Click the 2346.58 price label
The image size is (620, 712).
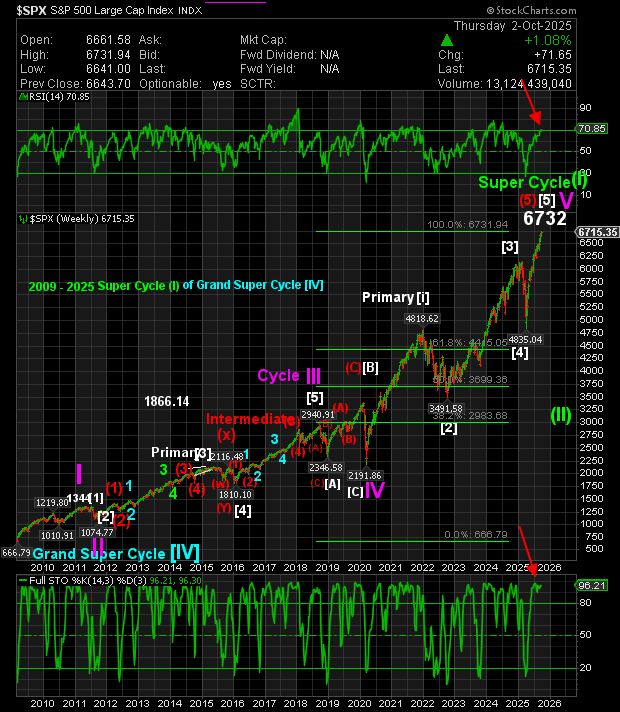click(326, 467)
